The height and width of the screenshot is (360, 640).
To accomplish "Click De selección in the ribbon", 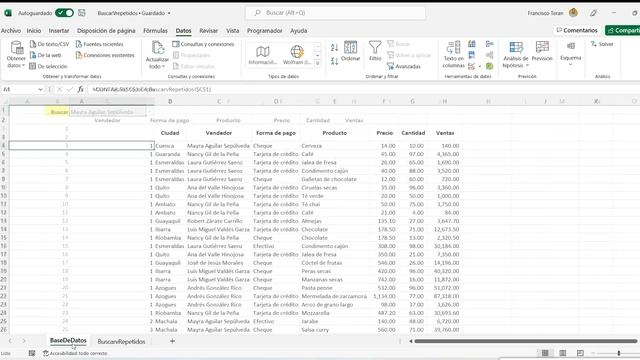I will 48,66.
